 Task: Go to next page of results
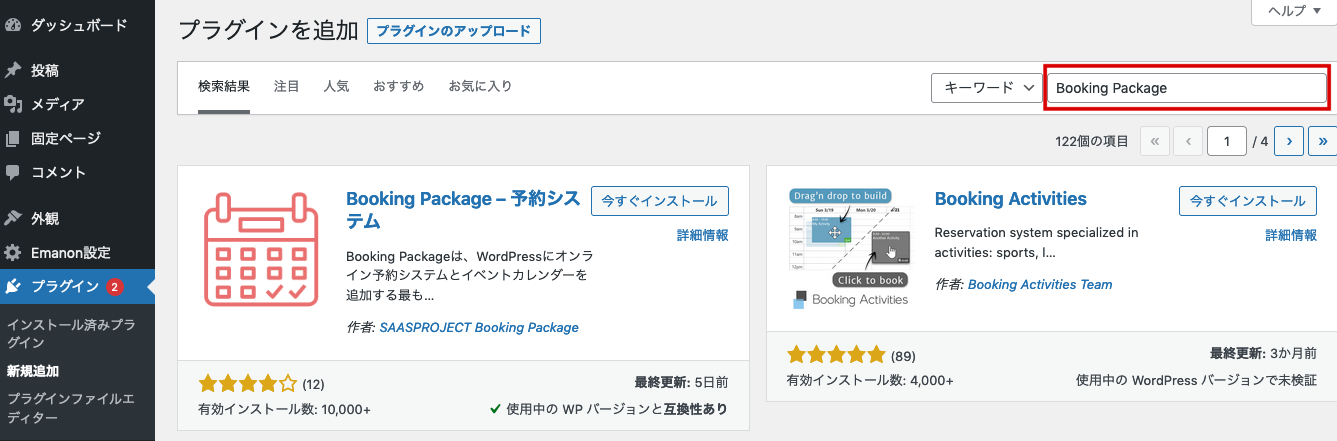(x=1290, y=142)
